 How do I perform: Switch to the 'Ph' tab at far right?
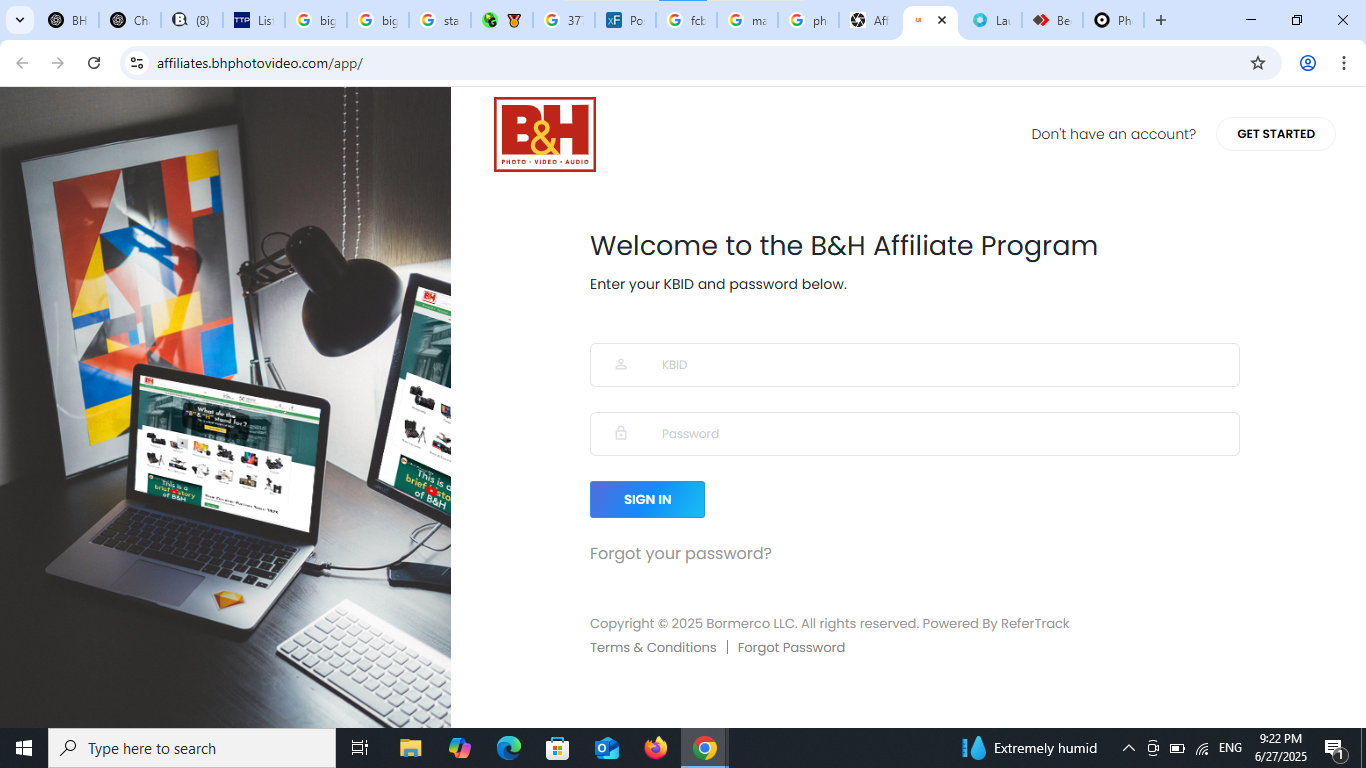click(1113, 20)
